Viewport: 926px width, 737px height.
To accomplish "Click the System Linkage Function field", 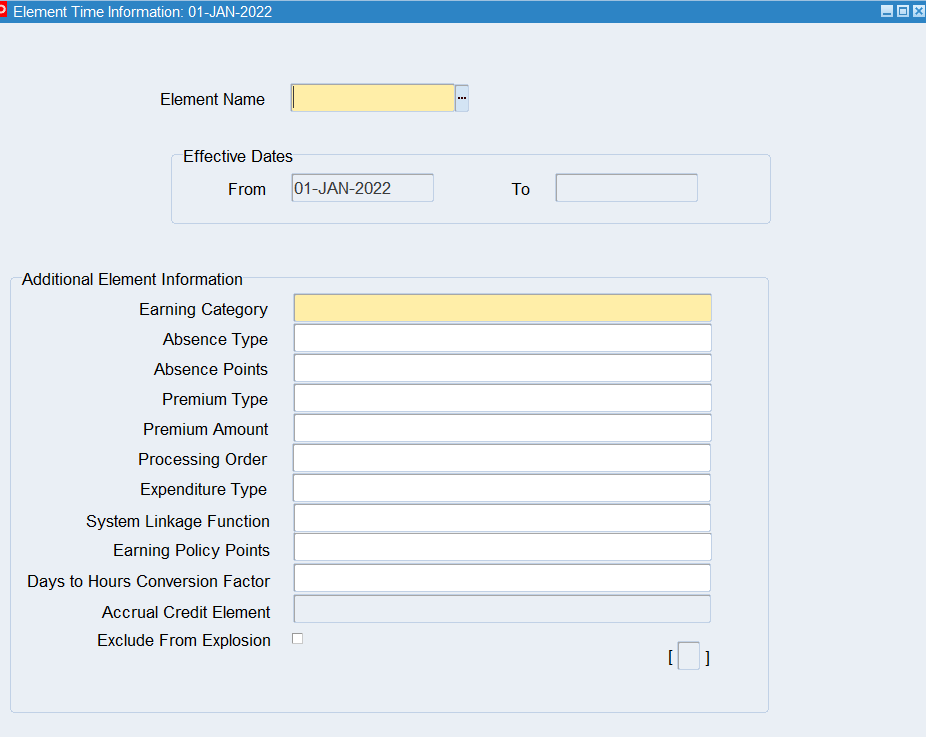I will click(502, 518).
